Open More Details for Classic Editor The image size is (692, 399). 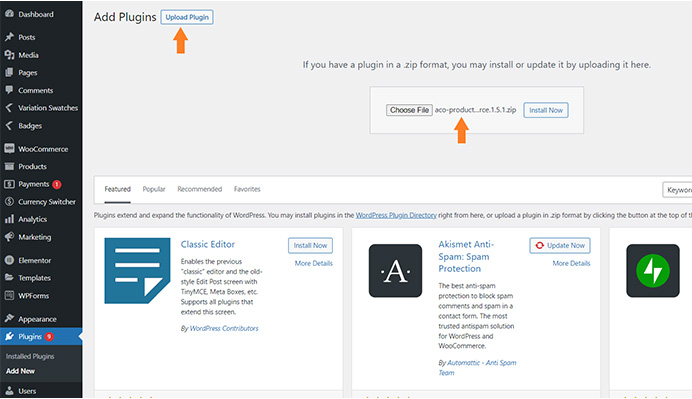[x=313, y=263]
